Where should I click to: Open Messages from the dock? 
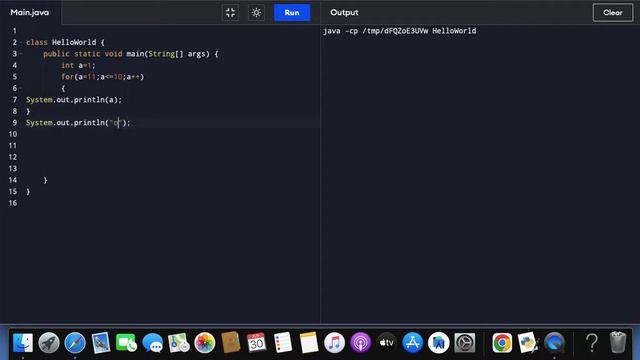point(153,342)
